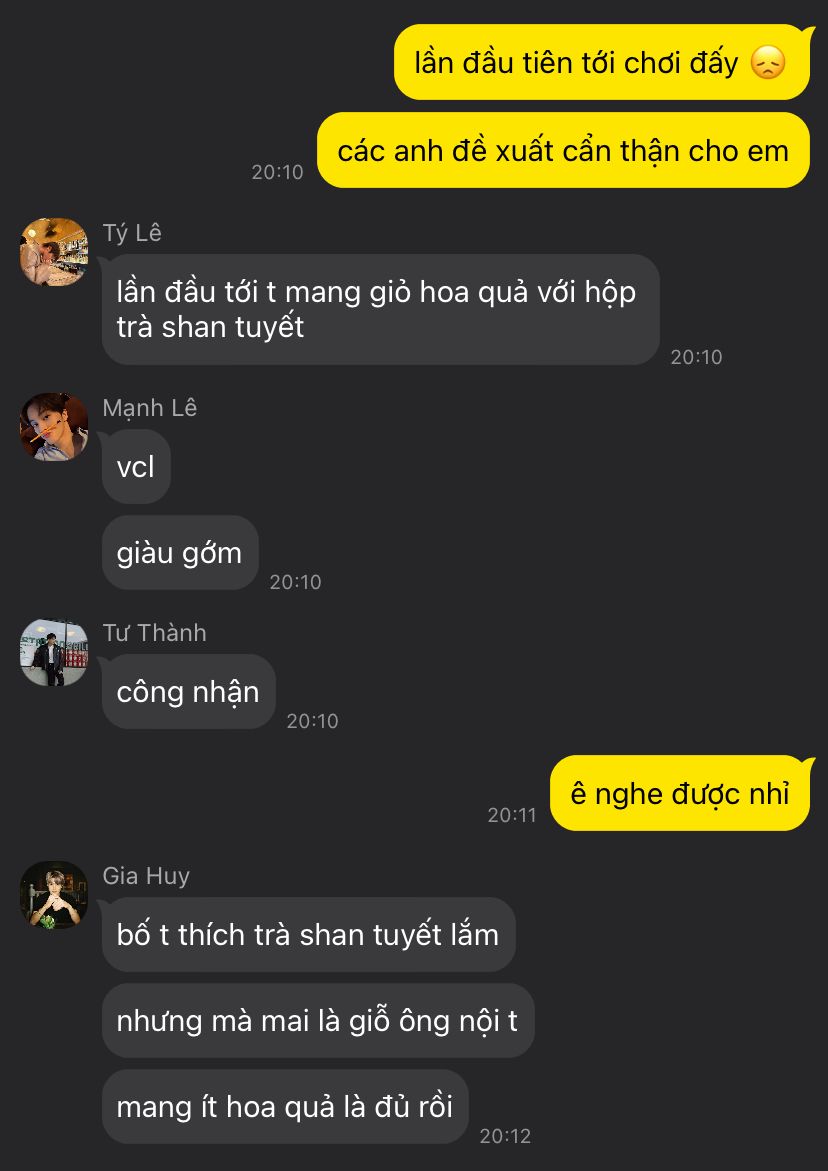The width and height of the screenshot is (828, 1171).
Task: Tap Tý Lê's message about trà shan tuyết
Action: 381,309
